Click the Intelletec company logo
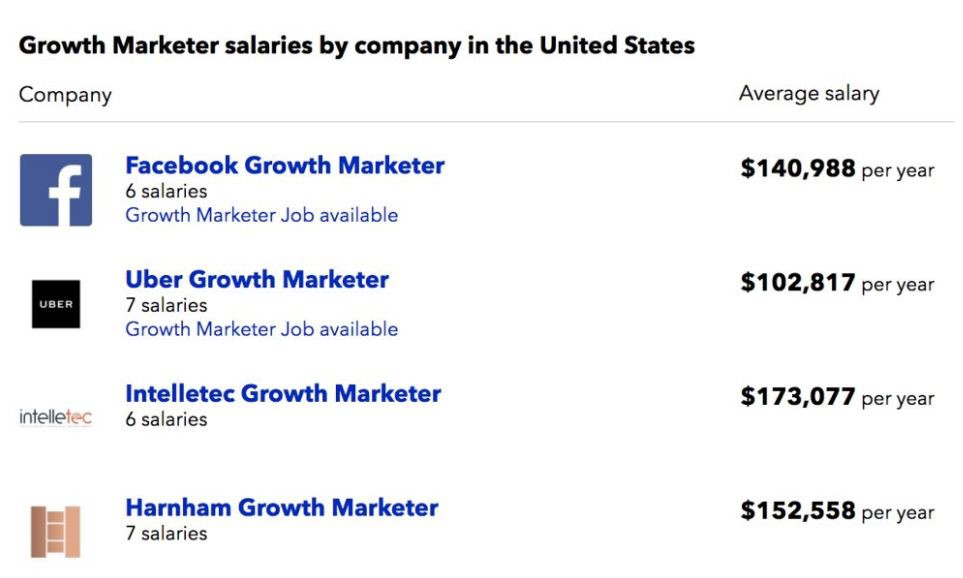 click(56, 417)
